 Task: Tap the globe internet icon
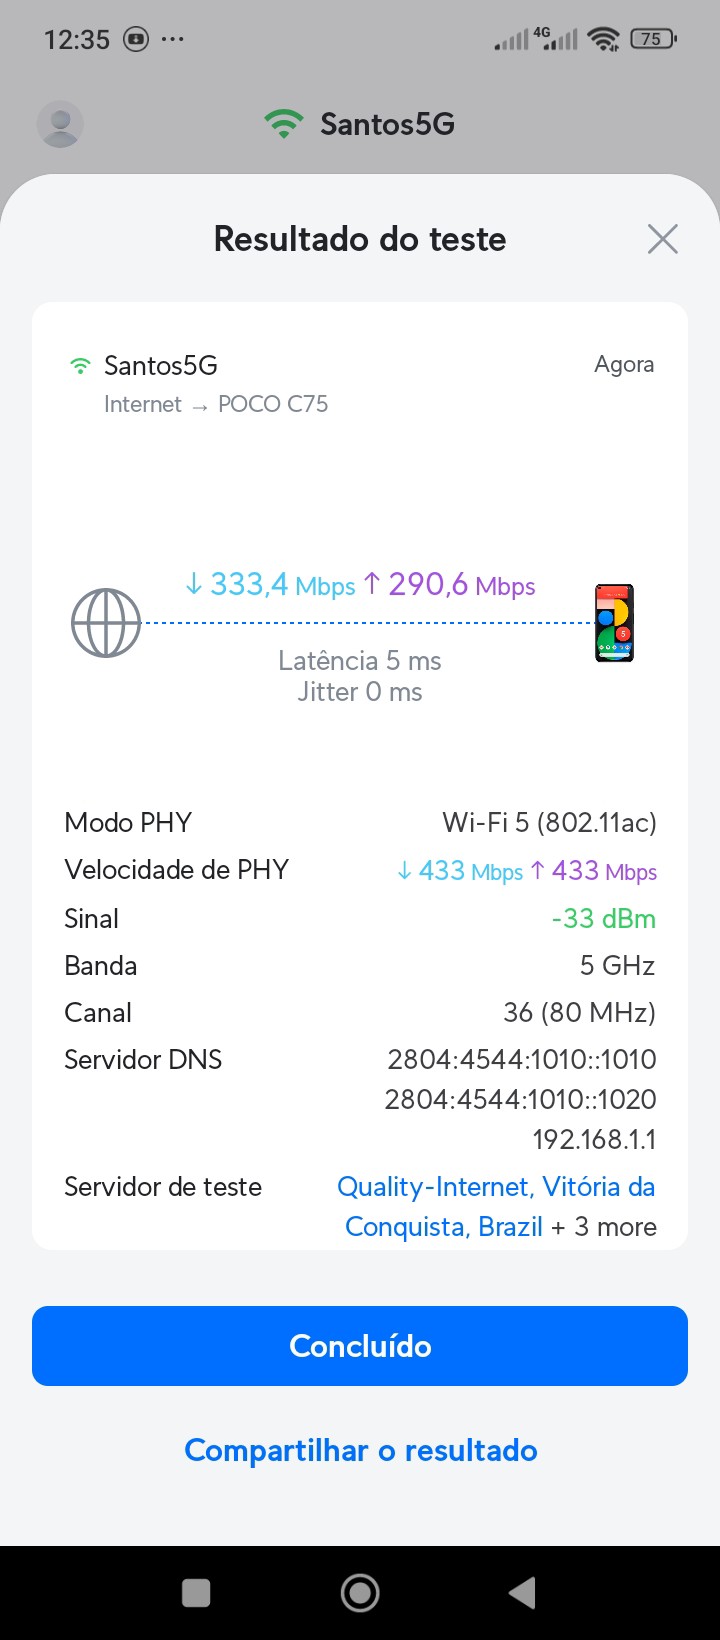tap(106, 622)
